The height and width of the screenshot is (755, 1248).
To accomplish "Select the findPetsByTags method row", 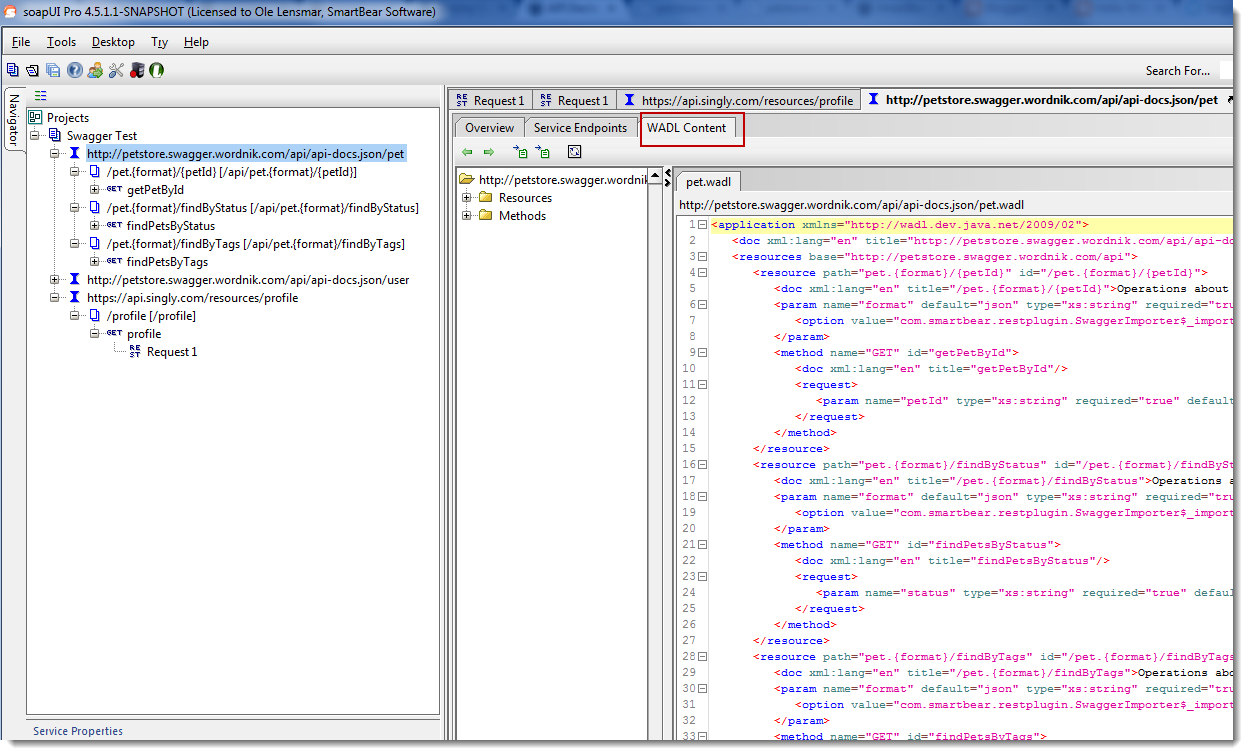I will 167,262.
